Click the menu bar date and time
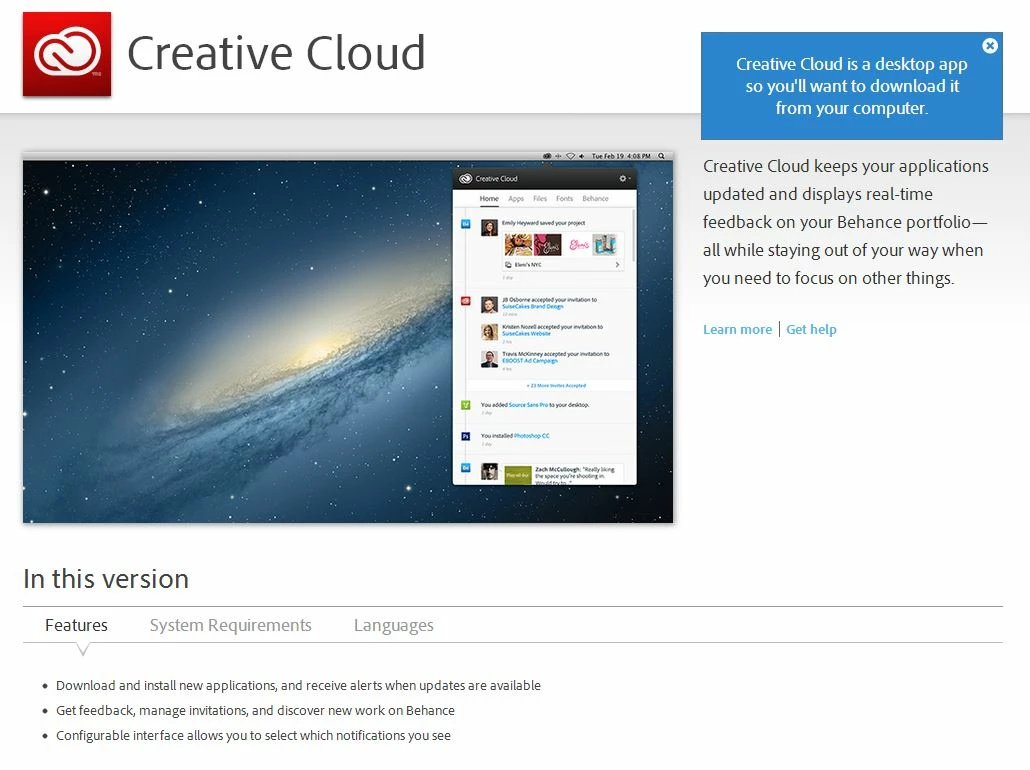Image resolution: width=1030 pixels, height=770 pixels. click(x=621, y=156)
